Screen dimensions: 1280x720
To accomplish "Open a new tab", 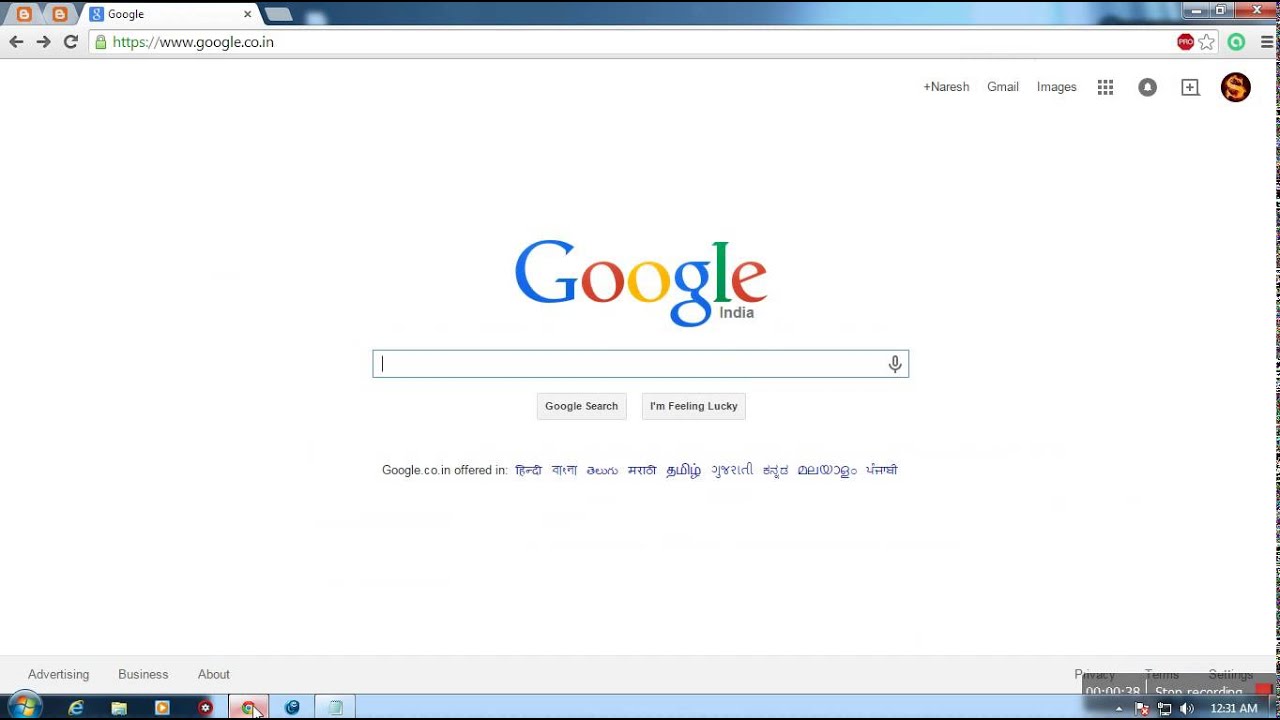I will pos(278,14).
